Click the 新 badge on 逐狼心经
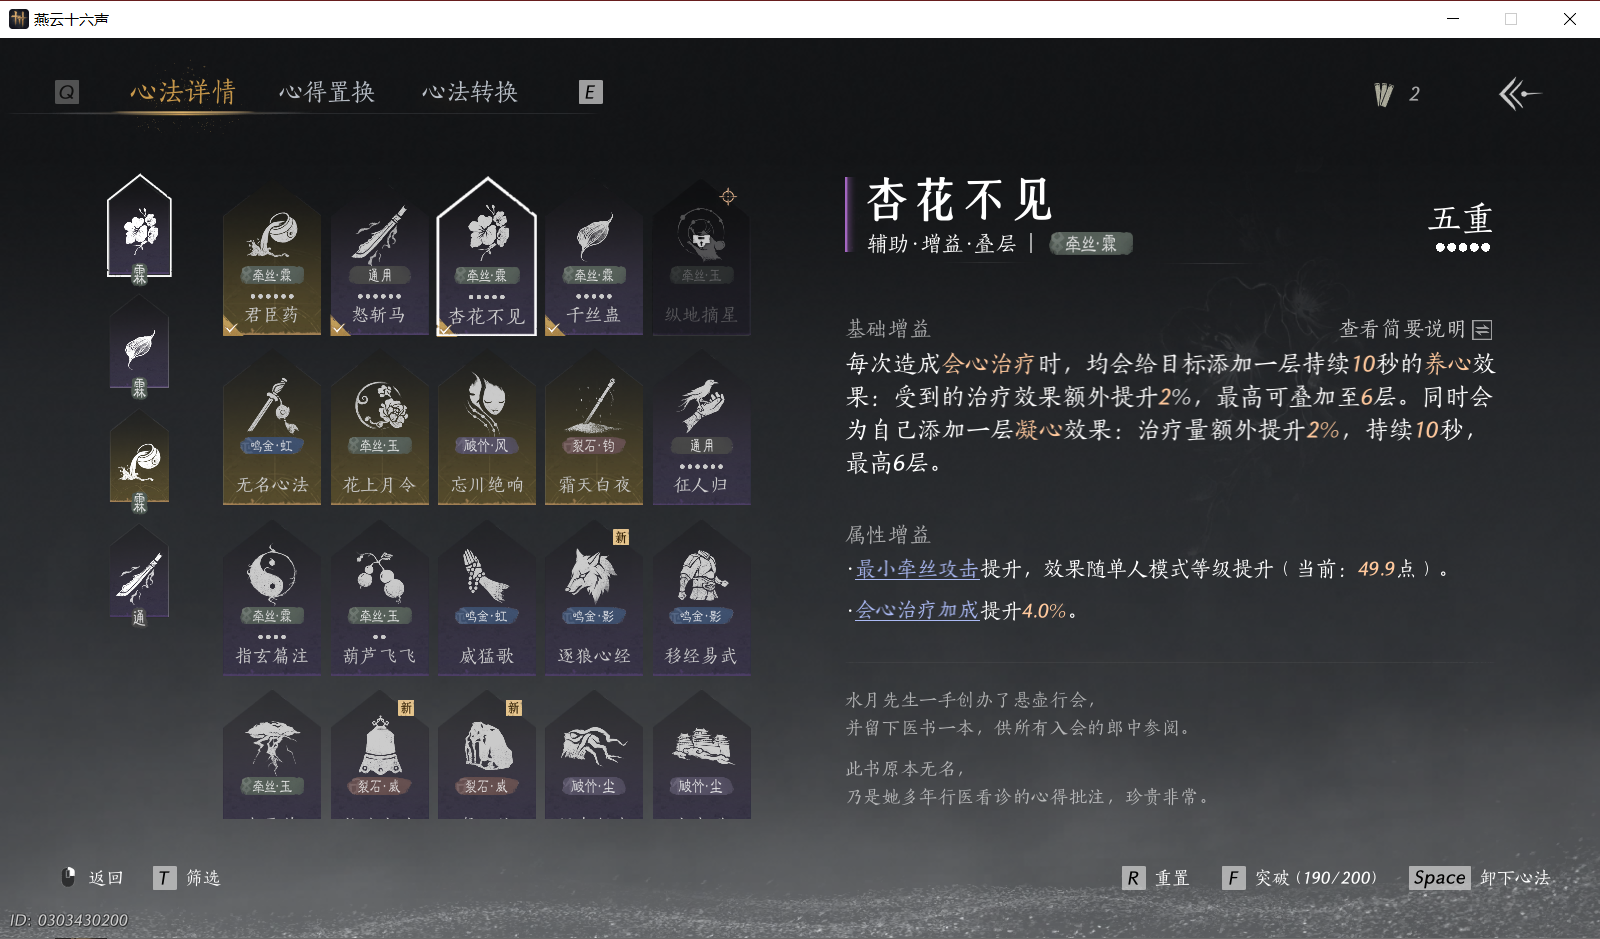The width and height of the screenshot is (1600, 939). pos(621,537)
